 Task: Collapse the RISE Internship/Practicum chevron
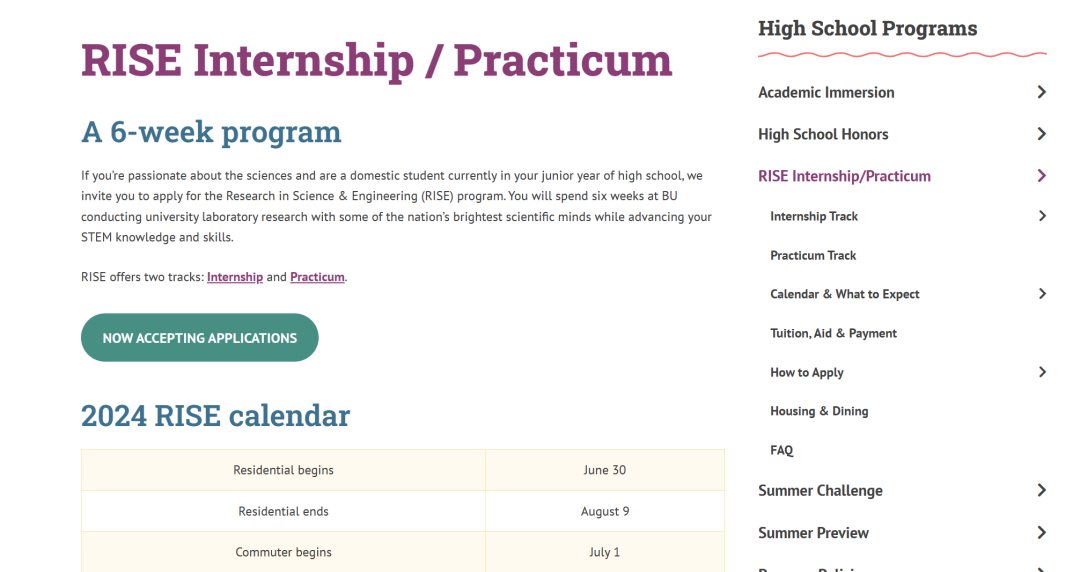(1041, 176)
